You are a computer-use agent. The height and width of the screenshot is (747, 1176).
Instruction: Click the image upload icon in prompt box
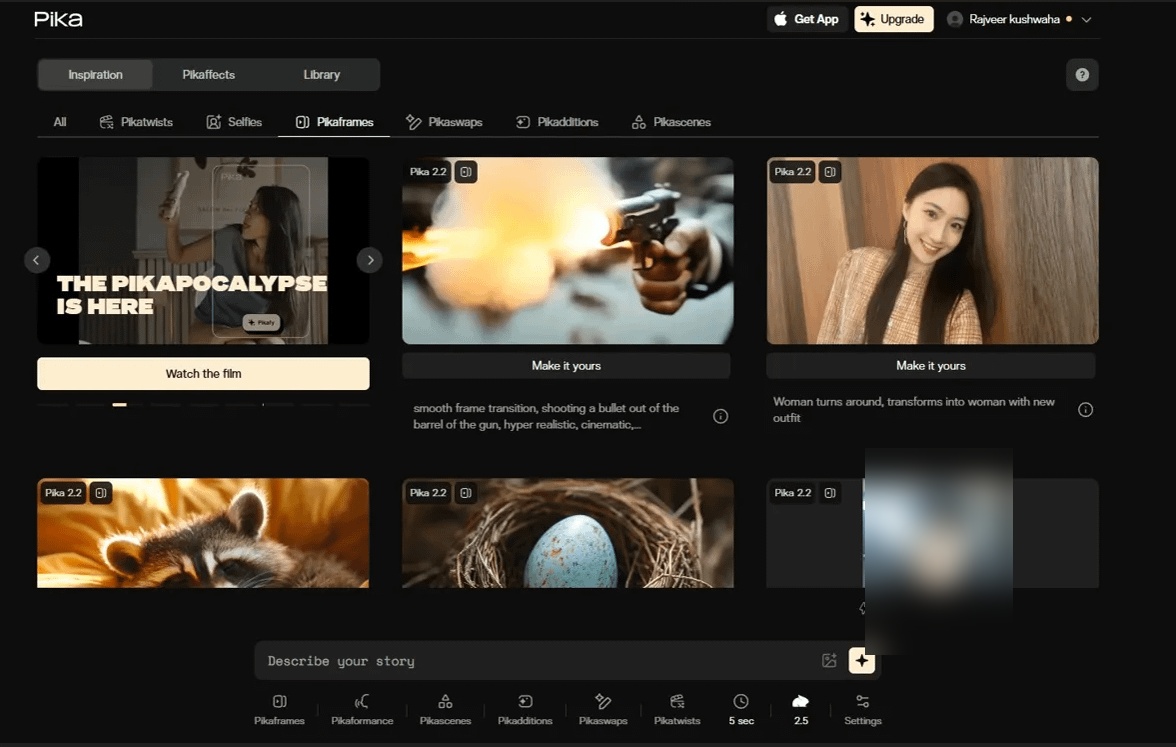click(829, 660)
